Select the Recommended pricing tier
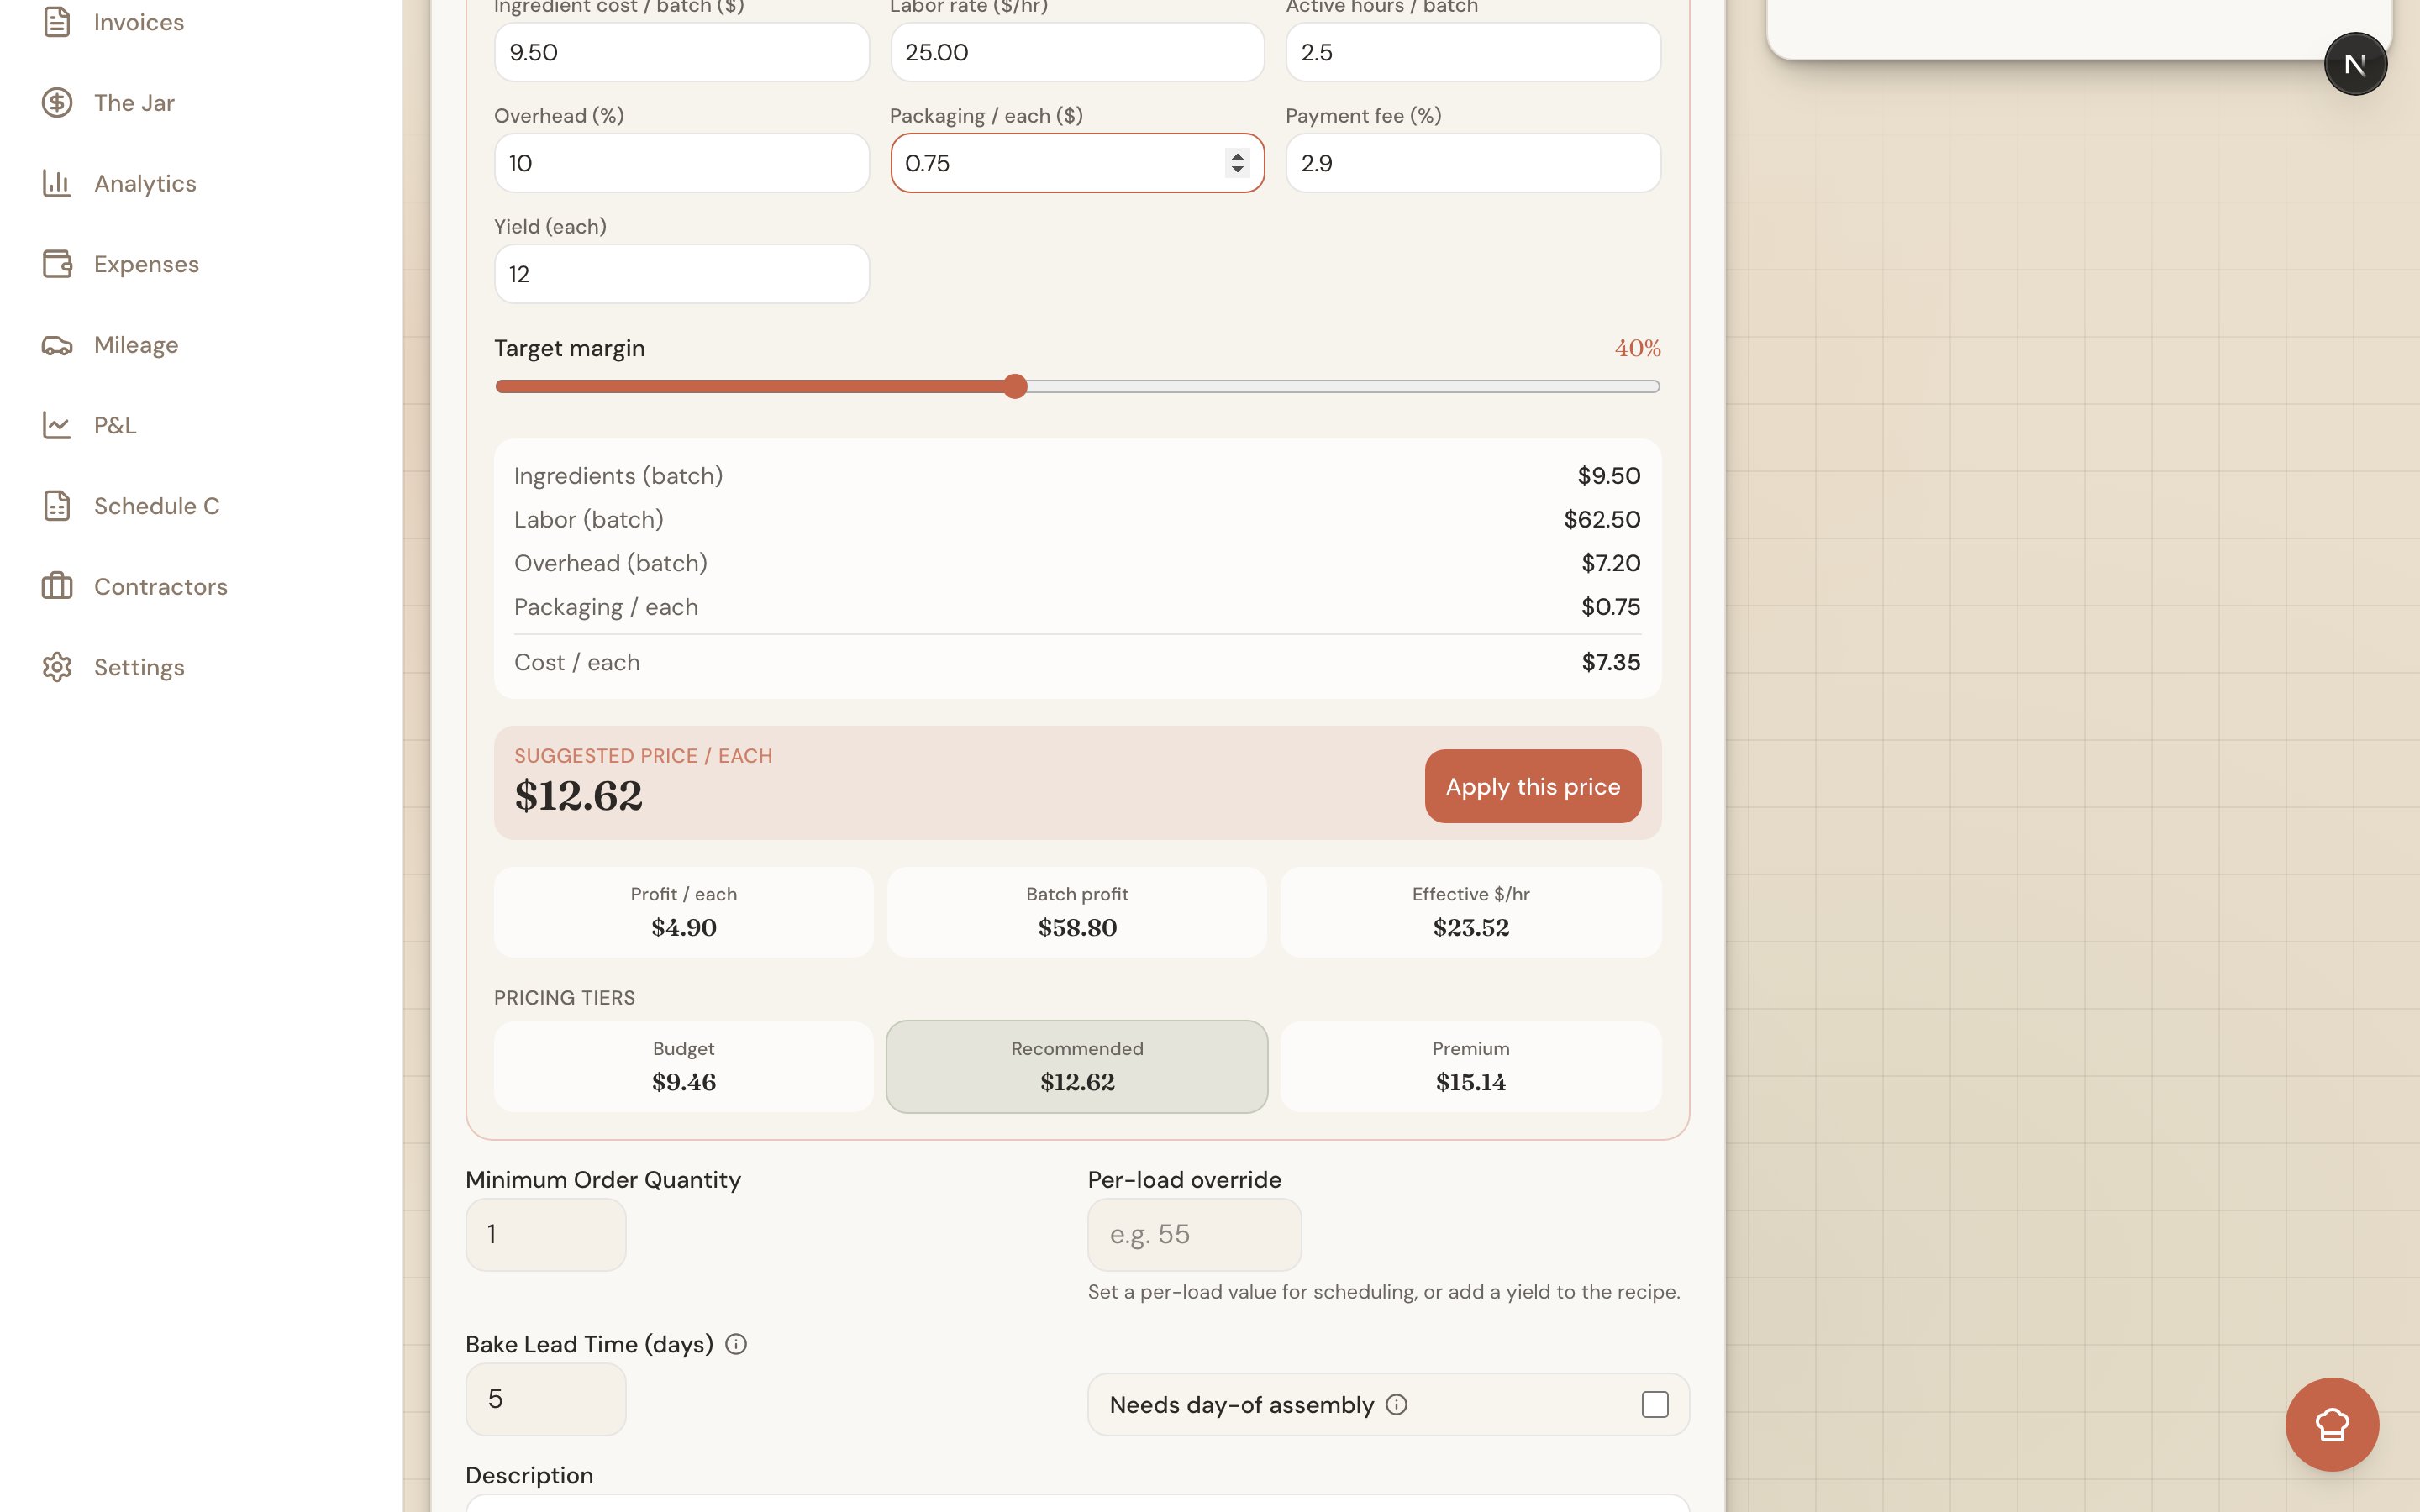This screenshot has height=1512, width=2420. [x=1077, y=1066]
